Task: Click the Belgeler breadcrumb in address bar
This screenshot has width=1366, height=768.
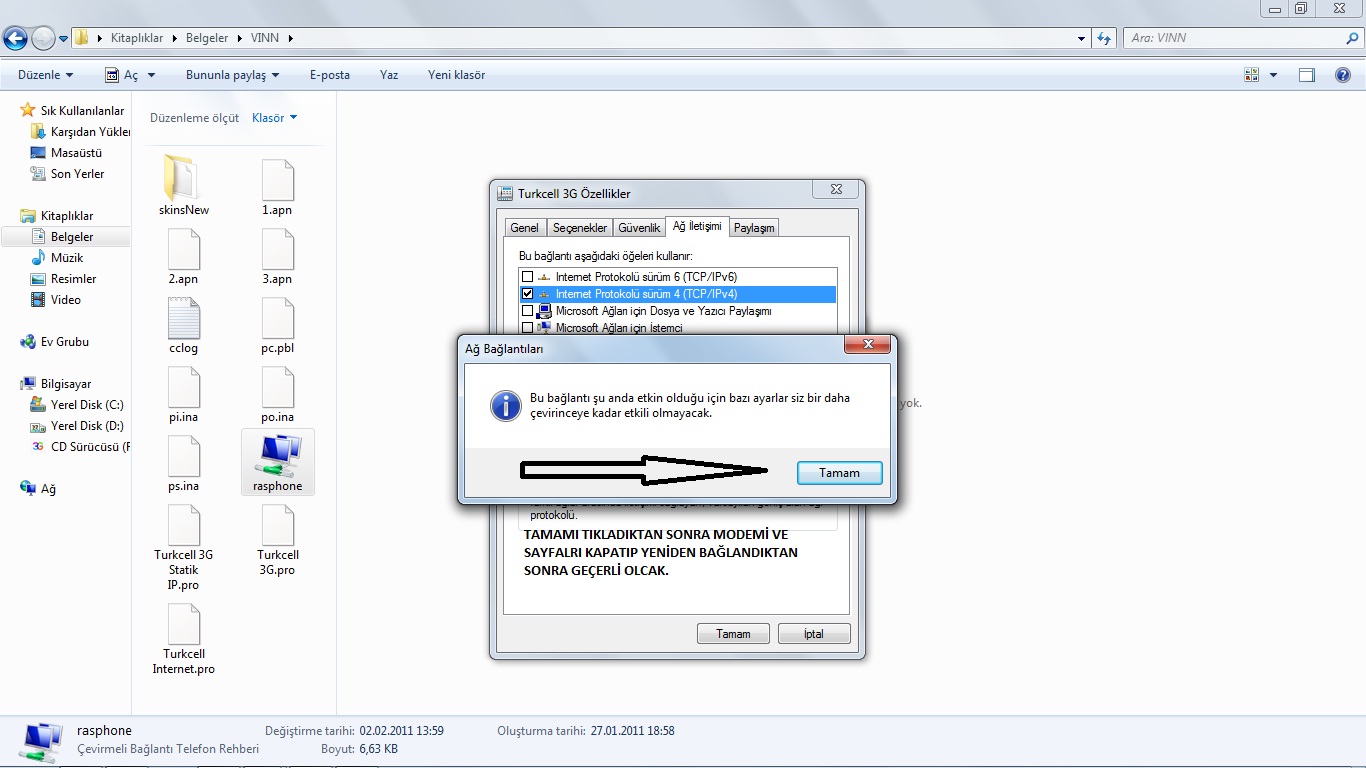Action: pos(207,38)
